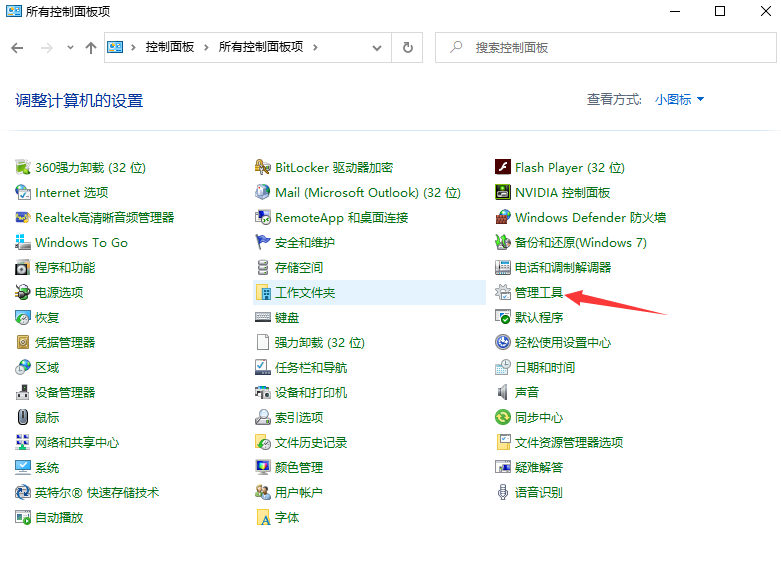The image size is (781, 564).
Task: Open the NVIDIA 控制面板 icon
Action: click(x=503, y=193)
